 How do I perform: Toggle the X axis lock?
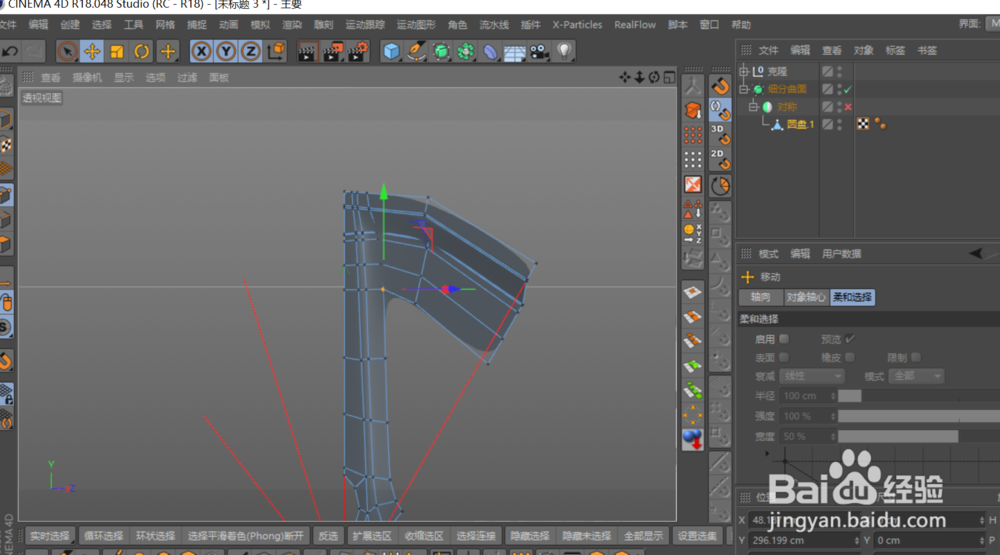pos(202,52)
